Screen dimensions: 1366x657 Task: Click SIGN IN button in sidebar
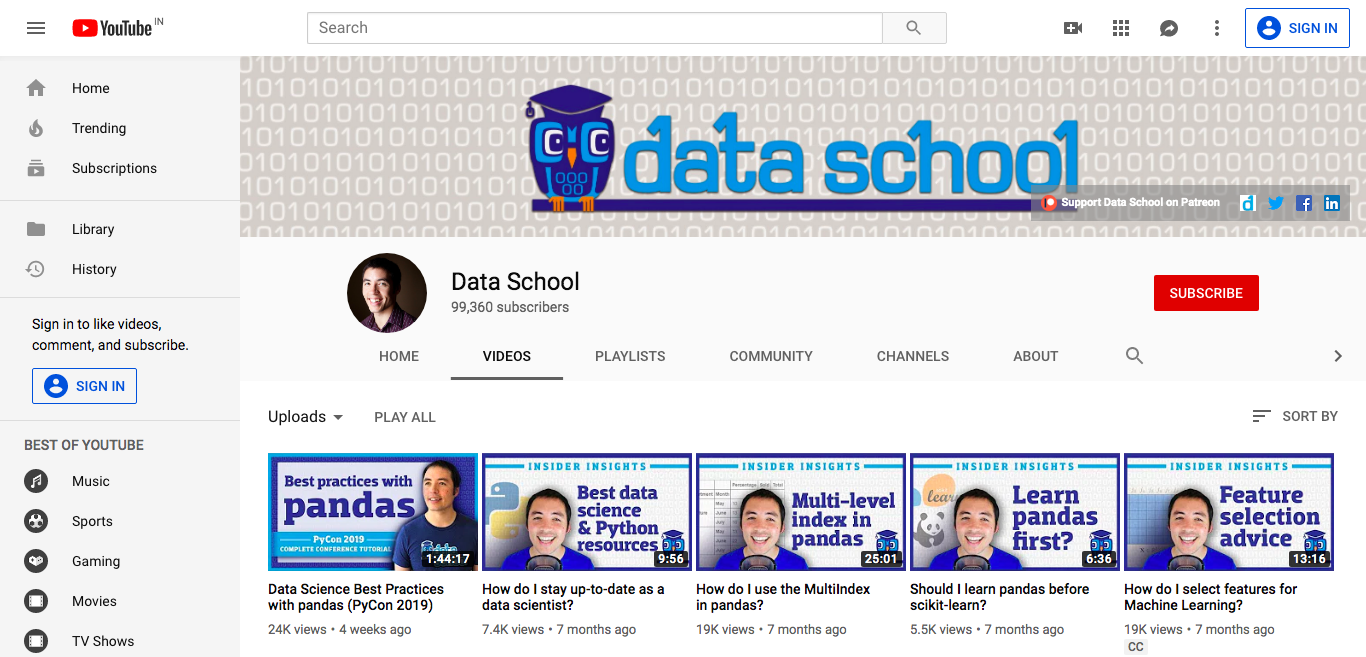click(84, 386)
